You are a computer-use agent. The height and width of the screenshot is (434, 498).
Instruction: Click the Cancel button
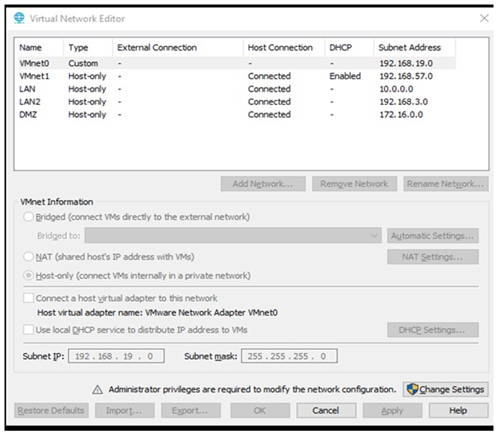(x=326, y=410)
